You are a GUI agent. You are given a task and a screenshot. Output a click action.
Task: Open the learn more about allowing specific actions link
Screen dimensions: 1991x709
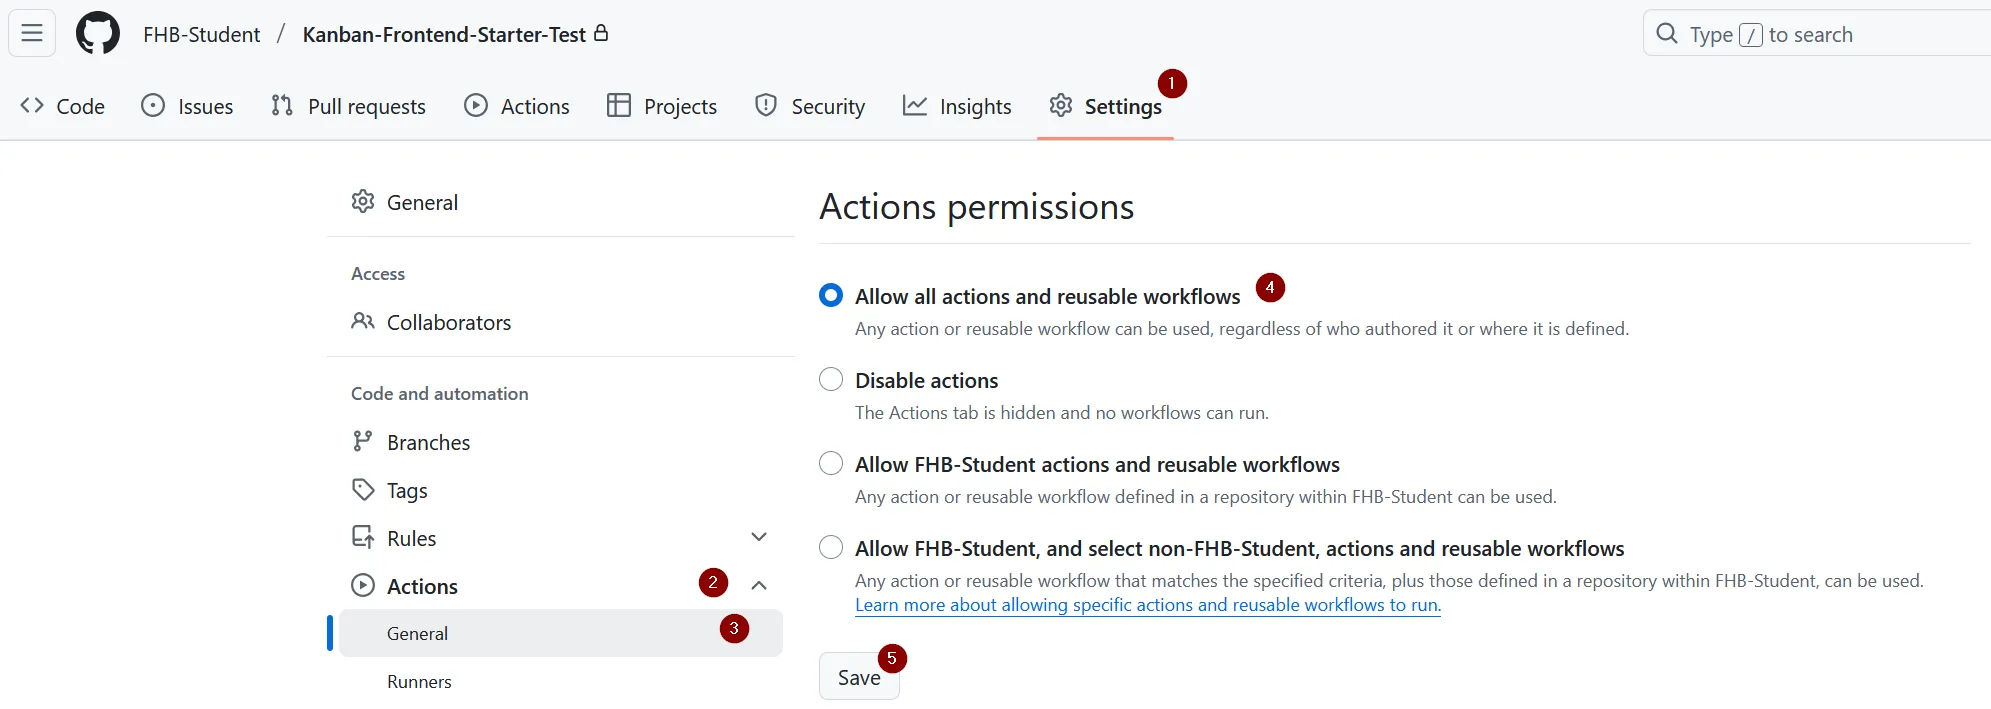1147,605
